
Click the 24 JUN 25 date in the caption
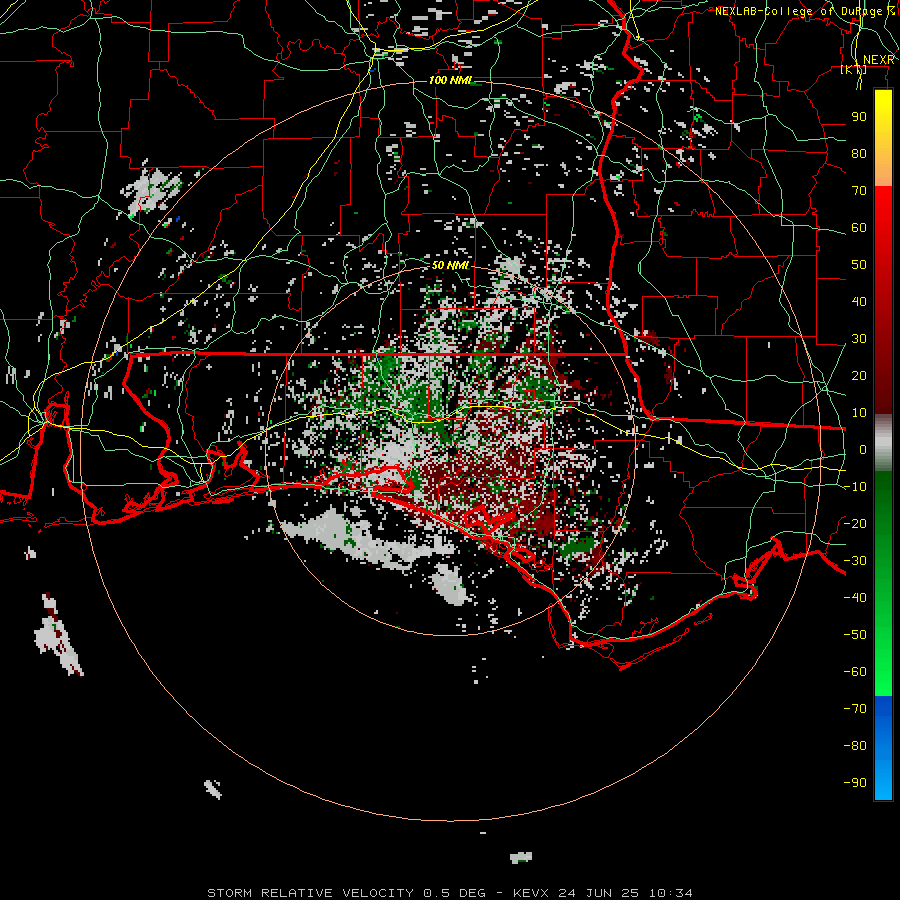(x=599, y=893)
